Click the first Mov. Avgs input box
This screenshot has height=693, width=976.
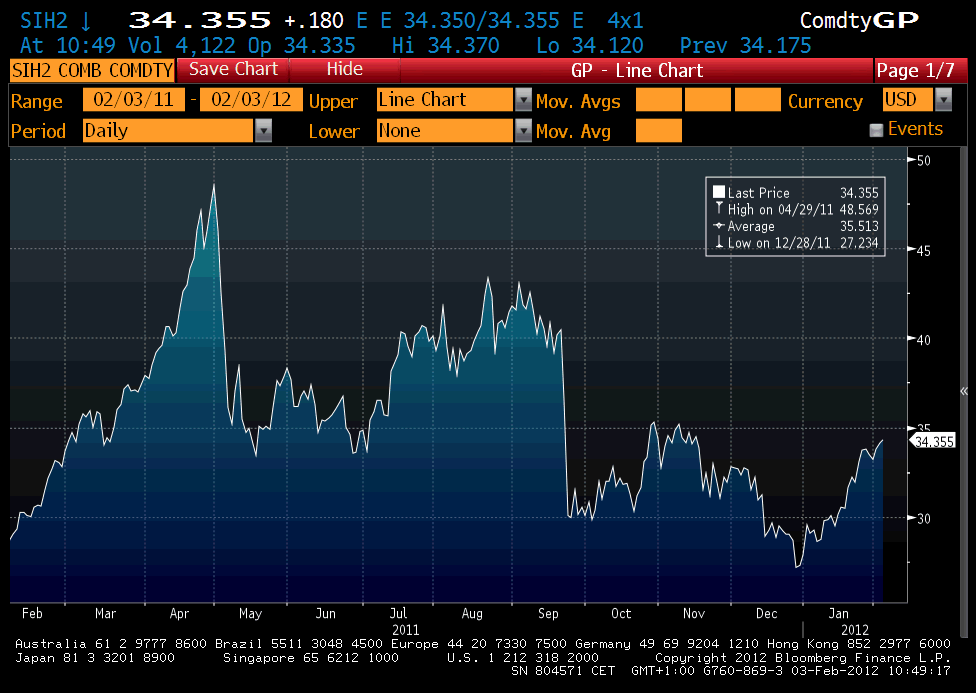pos(658,100)
